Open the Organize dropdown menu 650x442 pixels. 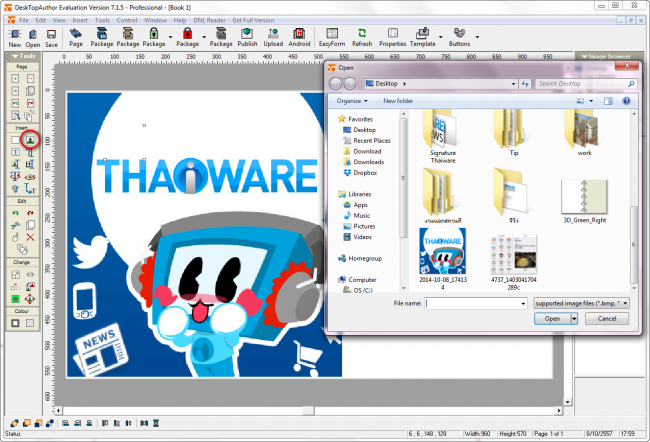click(352, 101)
